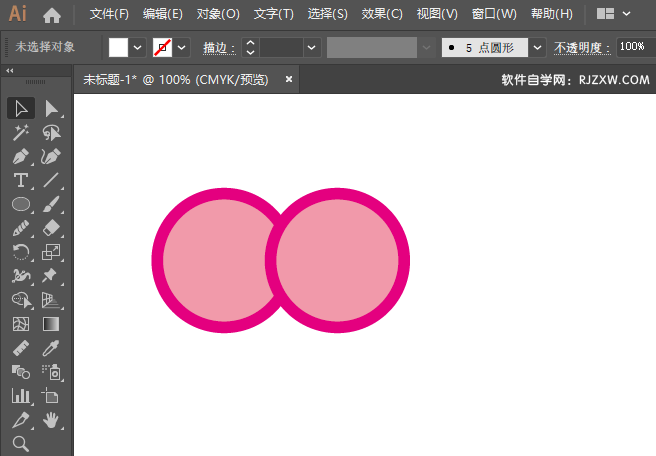Click the stroke none swatch
The image size is (656, 456).
click(162, 47)
